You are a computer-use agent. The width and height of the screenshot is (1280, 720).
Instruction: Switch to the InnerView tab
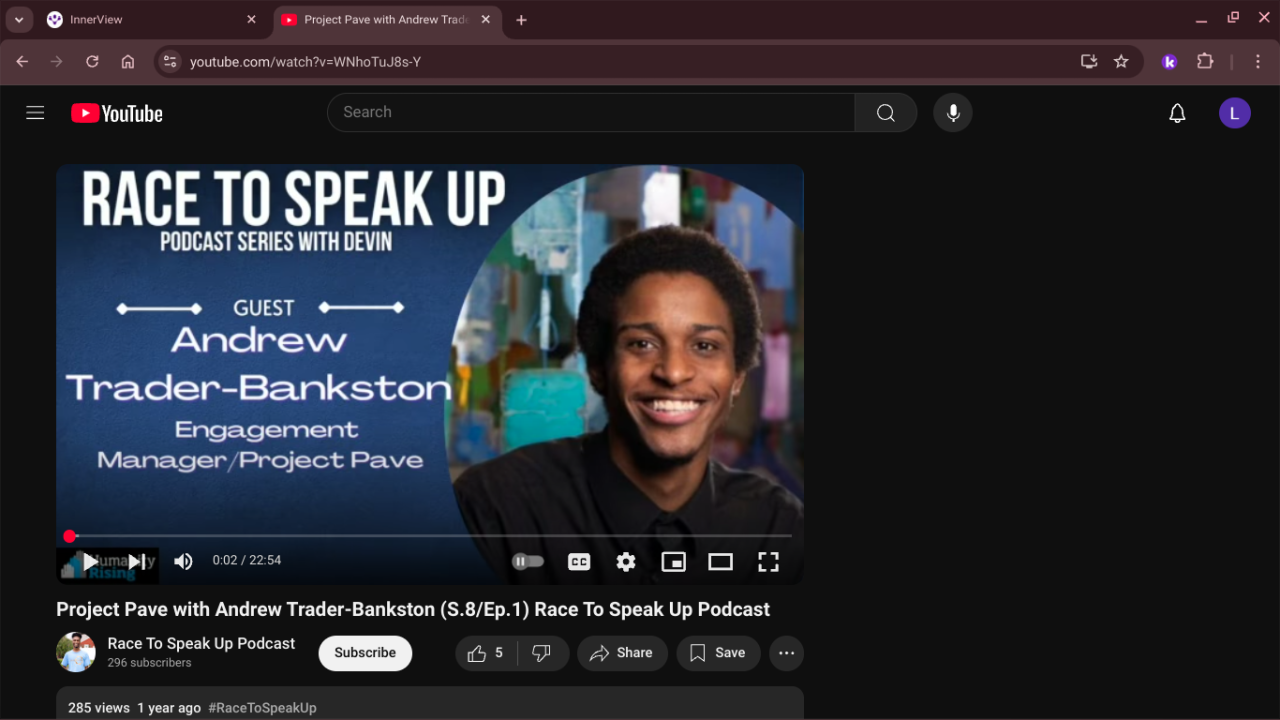pyautogui.click(x=151, y=20)
